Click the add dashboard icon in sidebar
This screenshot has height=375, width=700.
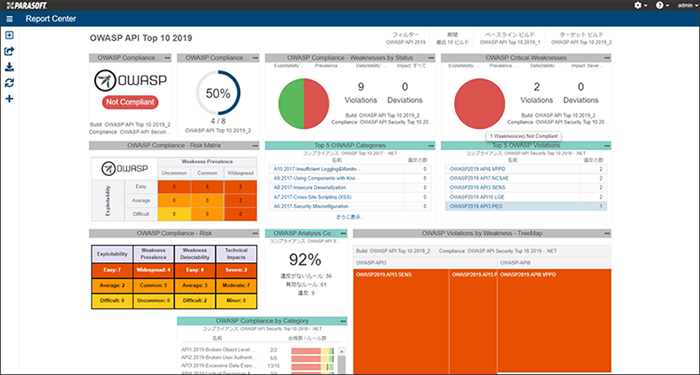[9, 35]
